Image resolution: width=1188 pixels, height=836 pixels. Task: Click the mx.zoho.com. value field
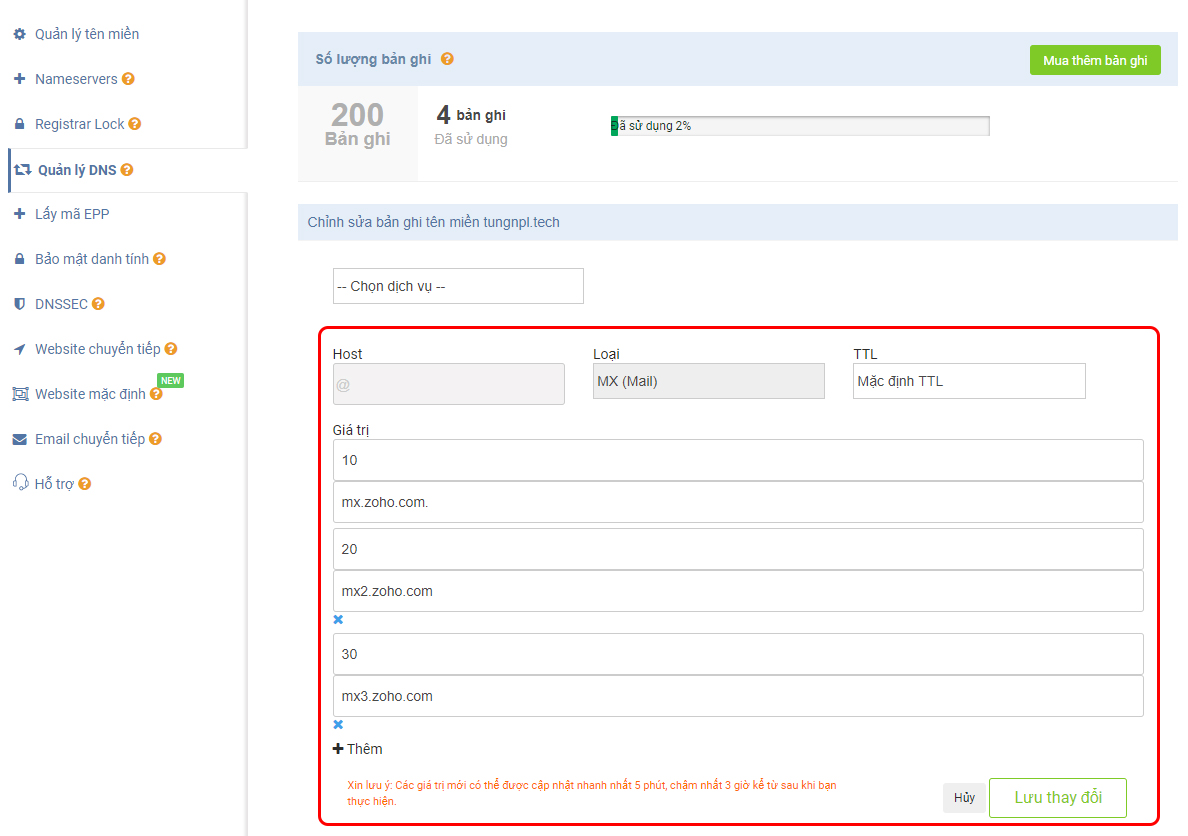[x=738, y=502]
